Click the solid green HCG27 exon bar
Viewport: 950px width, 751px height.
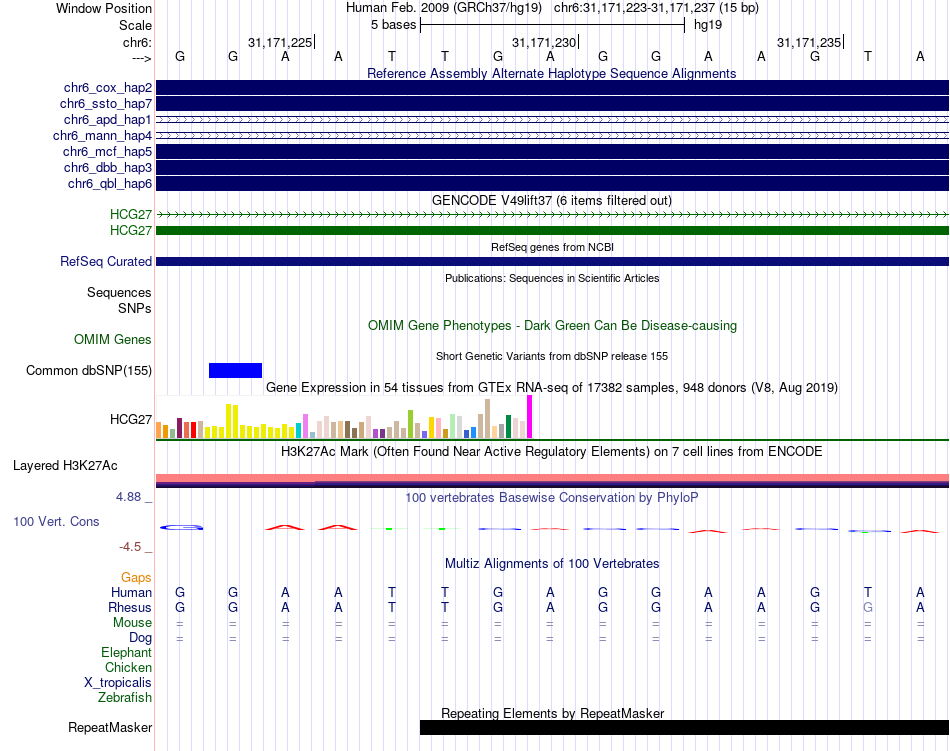tap(552, 231)
